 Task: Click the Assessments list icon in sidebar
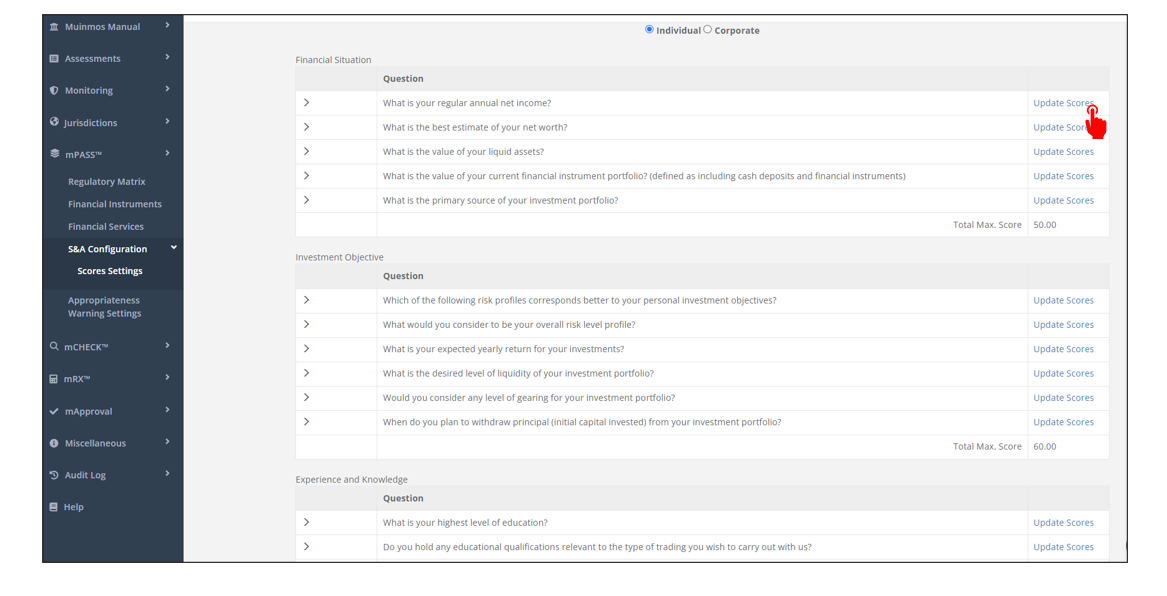tap(54, 59)
